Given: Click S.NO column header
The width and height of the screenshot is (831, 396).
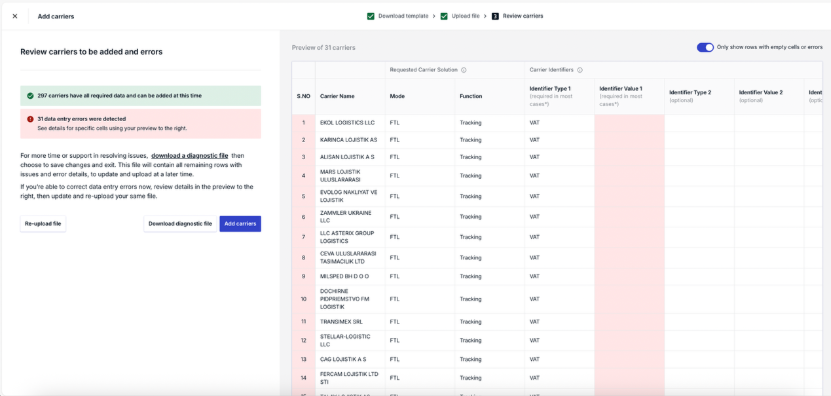Looking at the screenshot, I should (x=303, y=96).
